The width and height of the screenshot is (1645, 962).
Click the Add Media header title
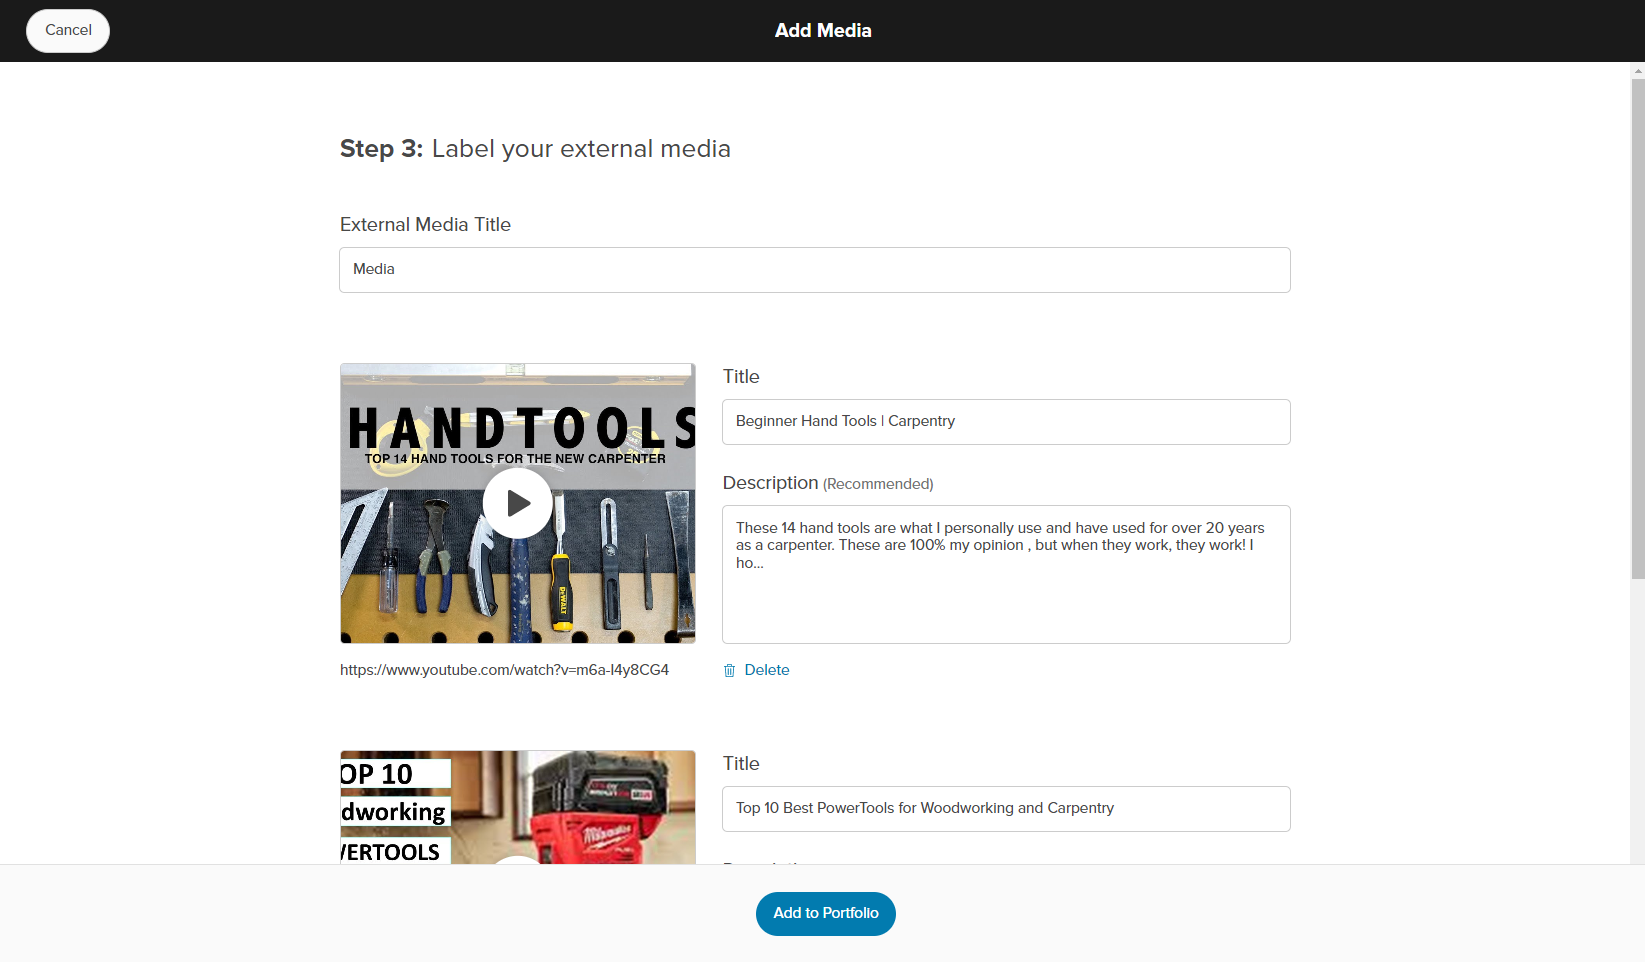[x=823, y=31]
